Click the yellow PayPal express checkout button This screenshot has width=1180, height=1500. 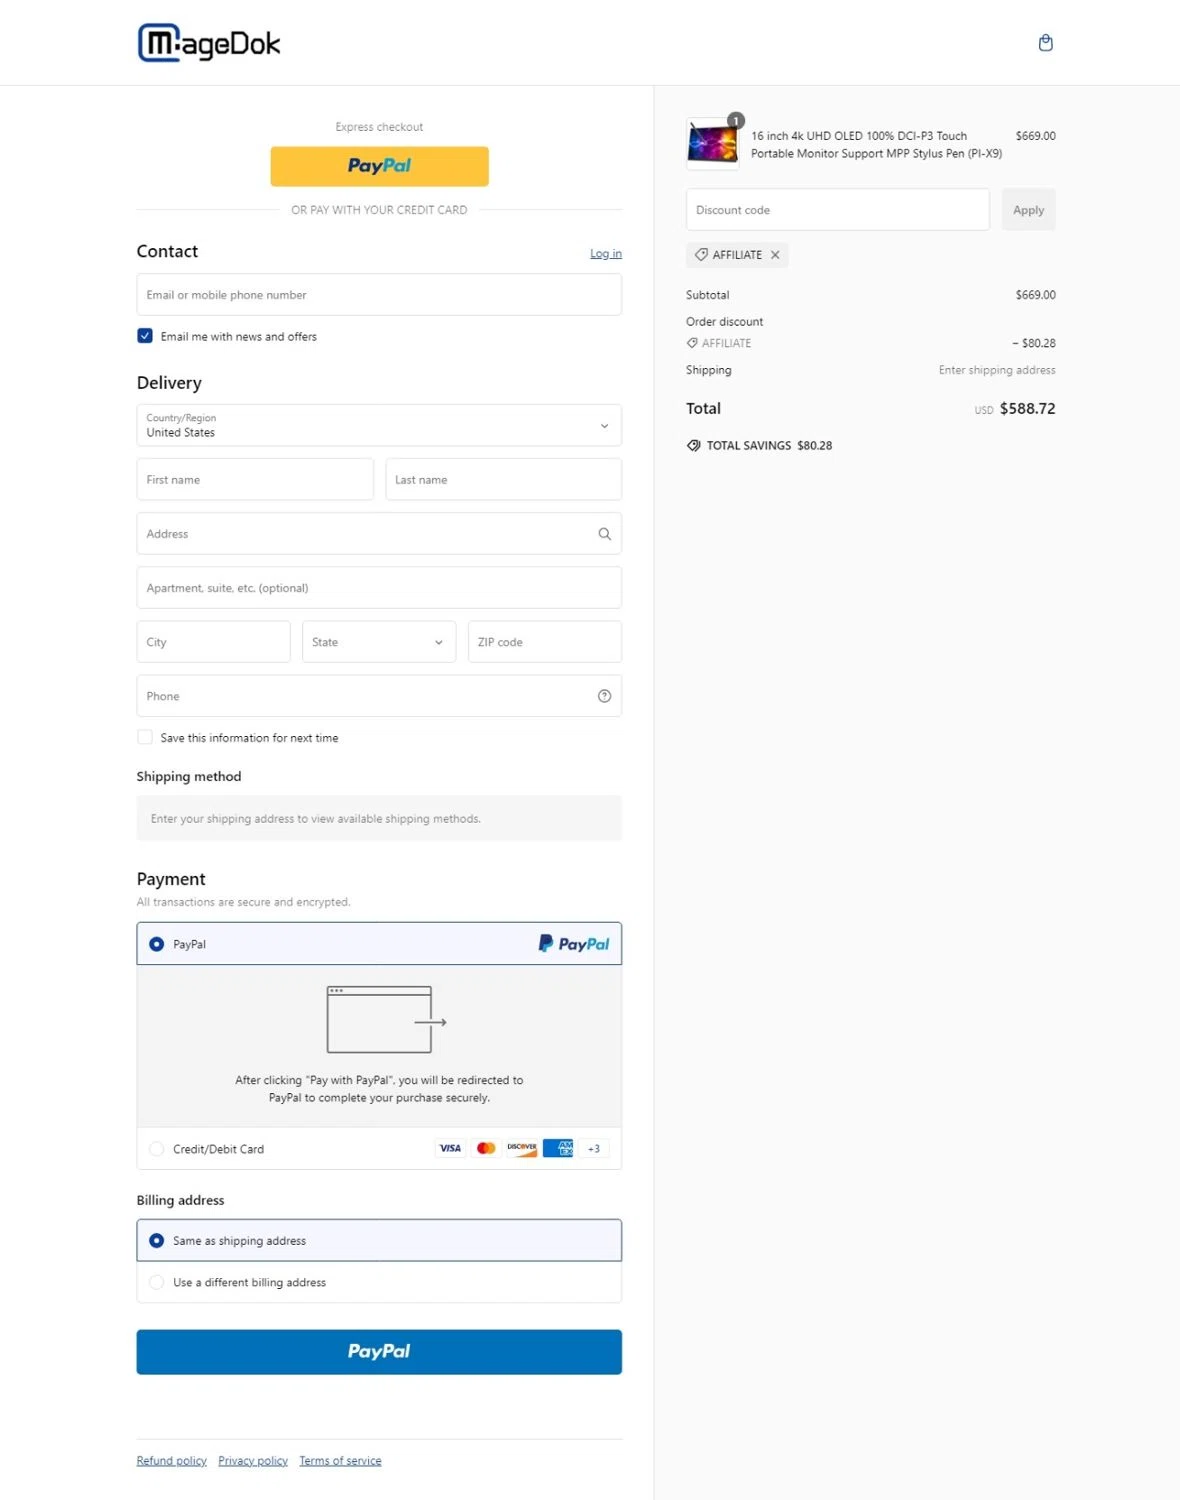pyautogui.click(x=379, y=166)
